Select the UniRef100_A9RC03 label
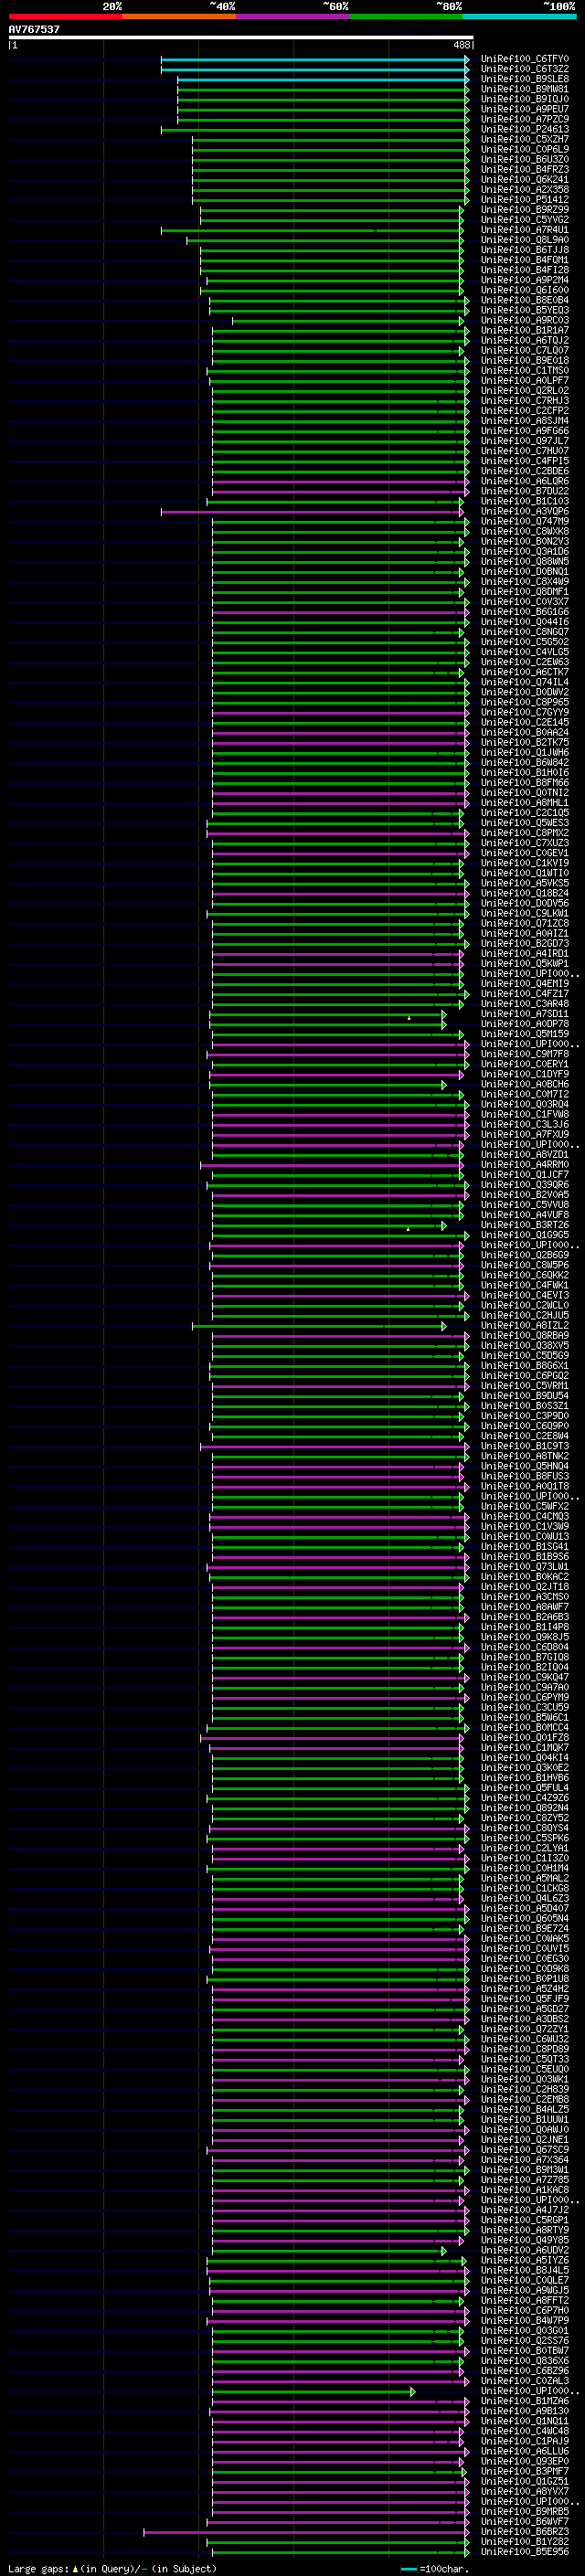The image size is (585, 2576). point(524,321)
